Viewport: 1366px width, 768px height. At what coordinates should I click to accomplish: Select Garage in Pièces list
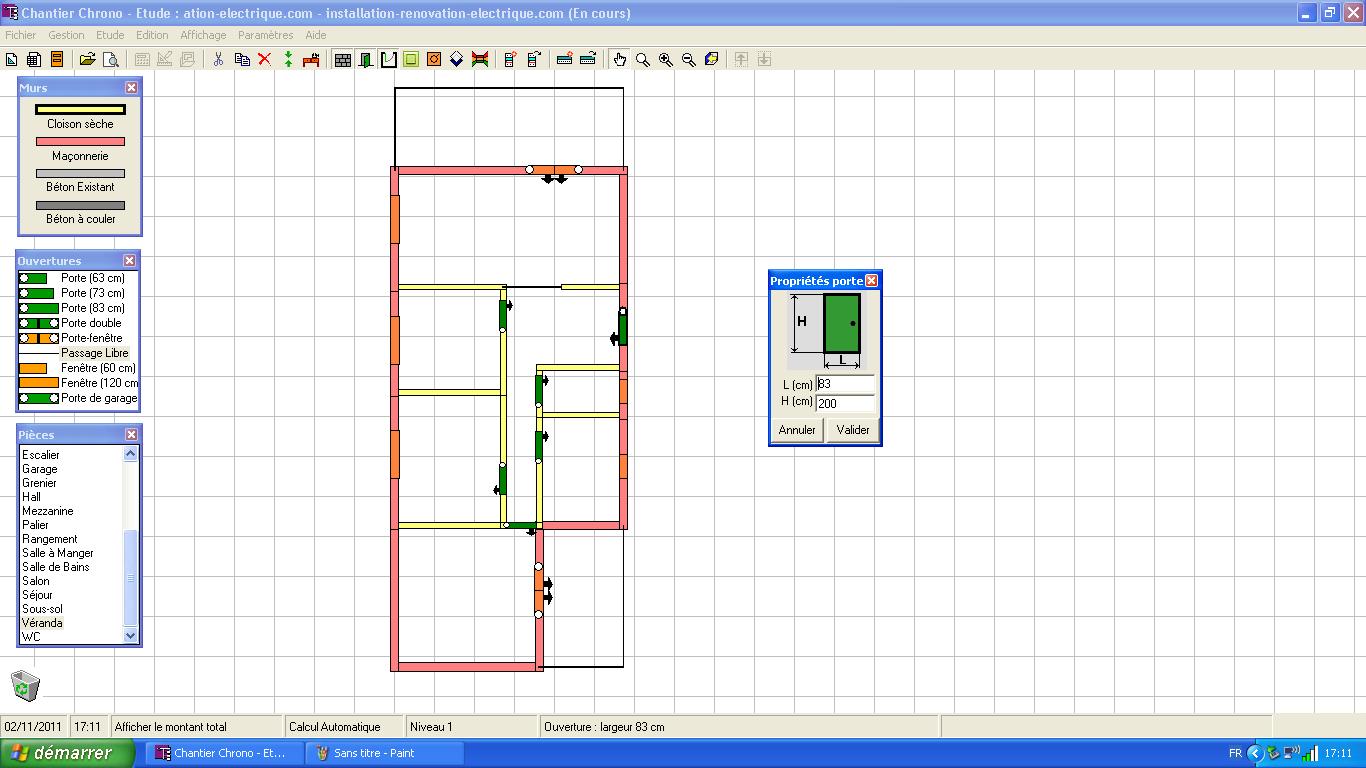(40, 469)
